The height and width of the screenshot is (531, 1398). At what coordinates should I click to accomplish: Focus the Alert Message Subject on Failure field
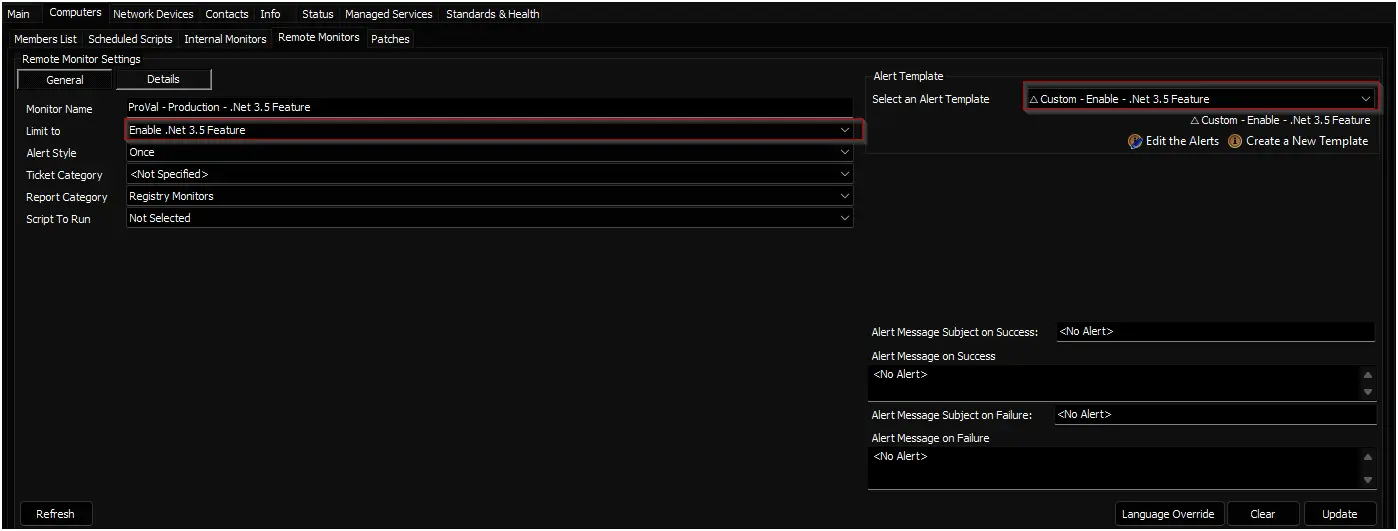point(1214,414)
